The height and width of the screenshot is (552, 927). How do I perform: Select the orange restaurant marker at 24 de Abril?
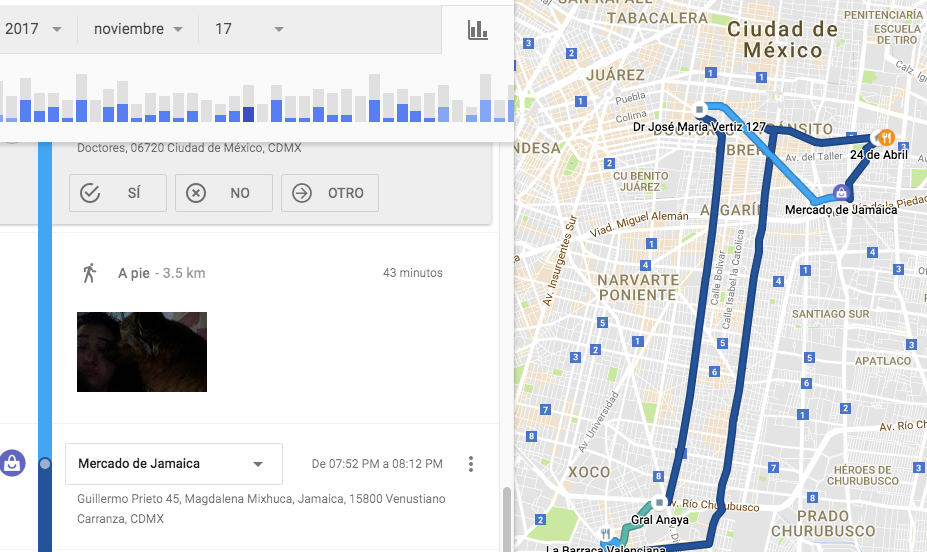click(x=884, y=137)
